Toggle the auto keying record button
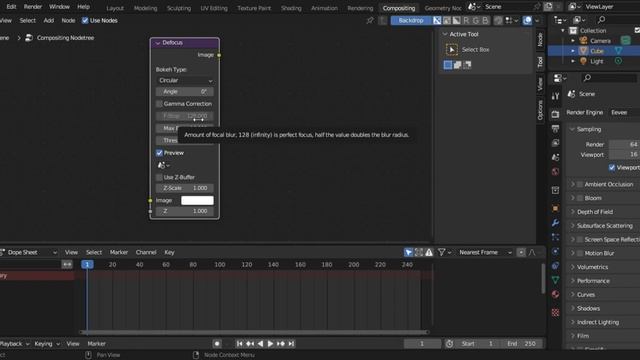Screen dimensions: 640x360 coord(217,344)
